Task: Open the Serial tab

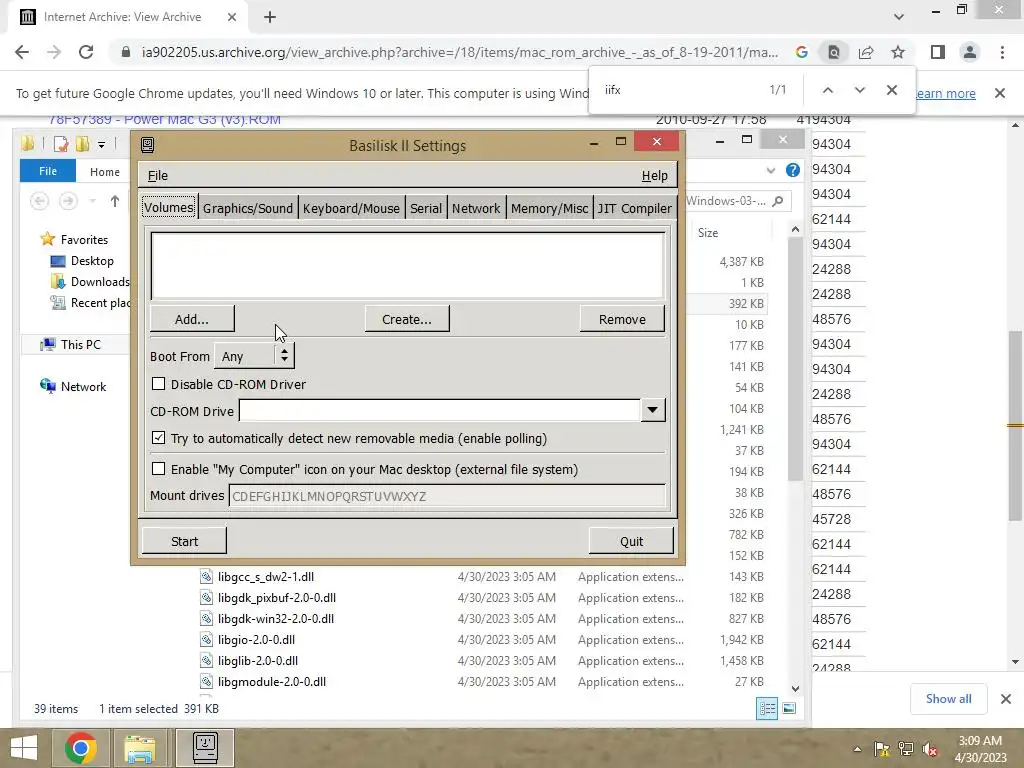Action: [x=426, y=208]
